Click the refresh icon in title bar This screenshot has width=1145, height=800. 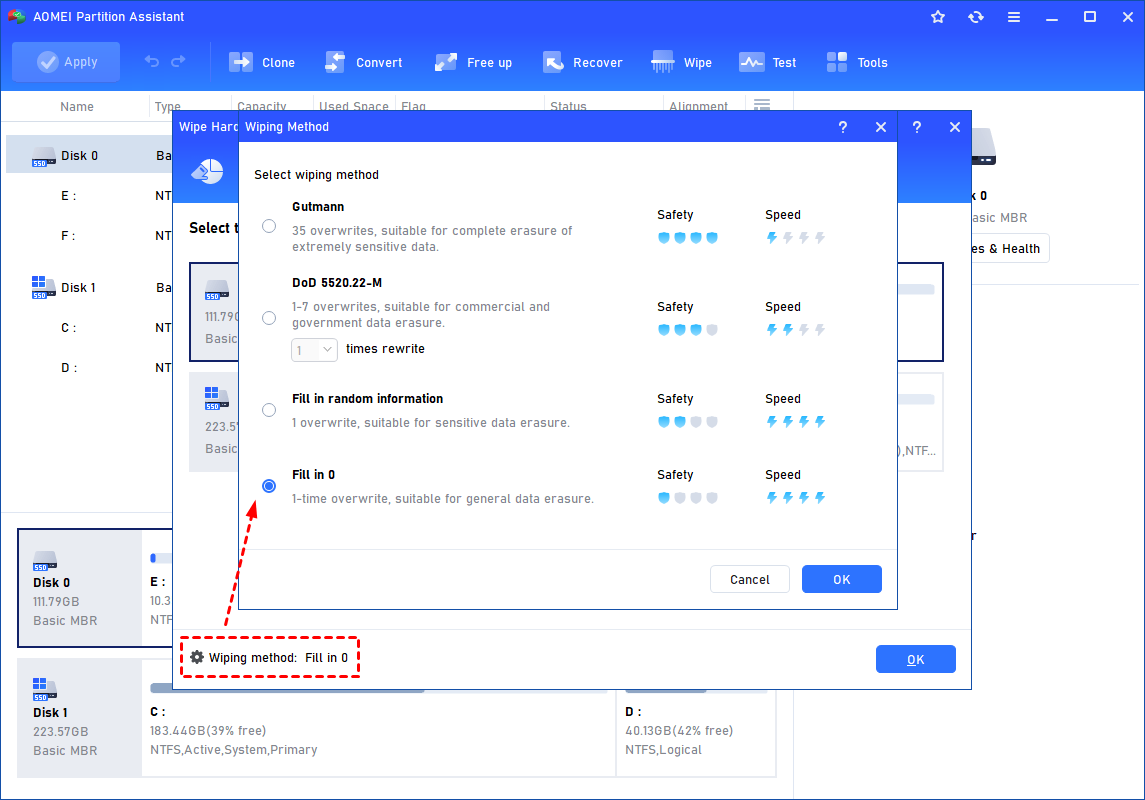pos(975,17)
